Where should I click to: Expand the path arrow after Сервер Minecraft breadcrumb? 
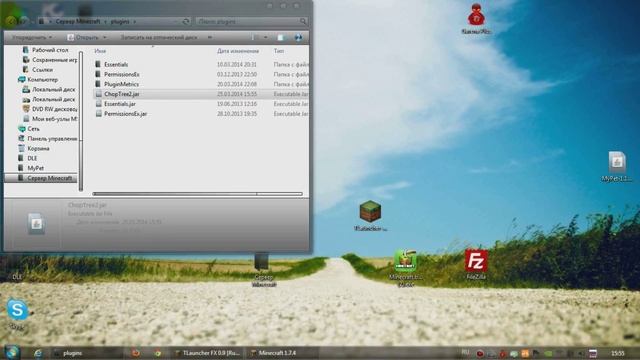pyautogui.click(x=105, y=21)
